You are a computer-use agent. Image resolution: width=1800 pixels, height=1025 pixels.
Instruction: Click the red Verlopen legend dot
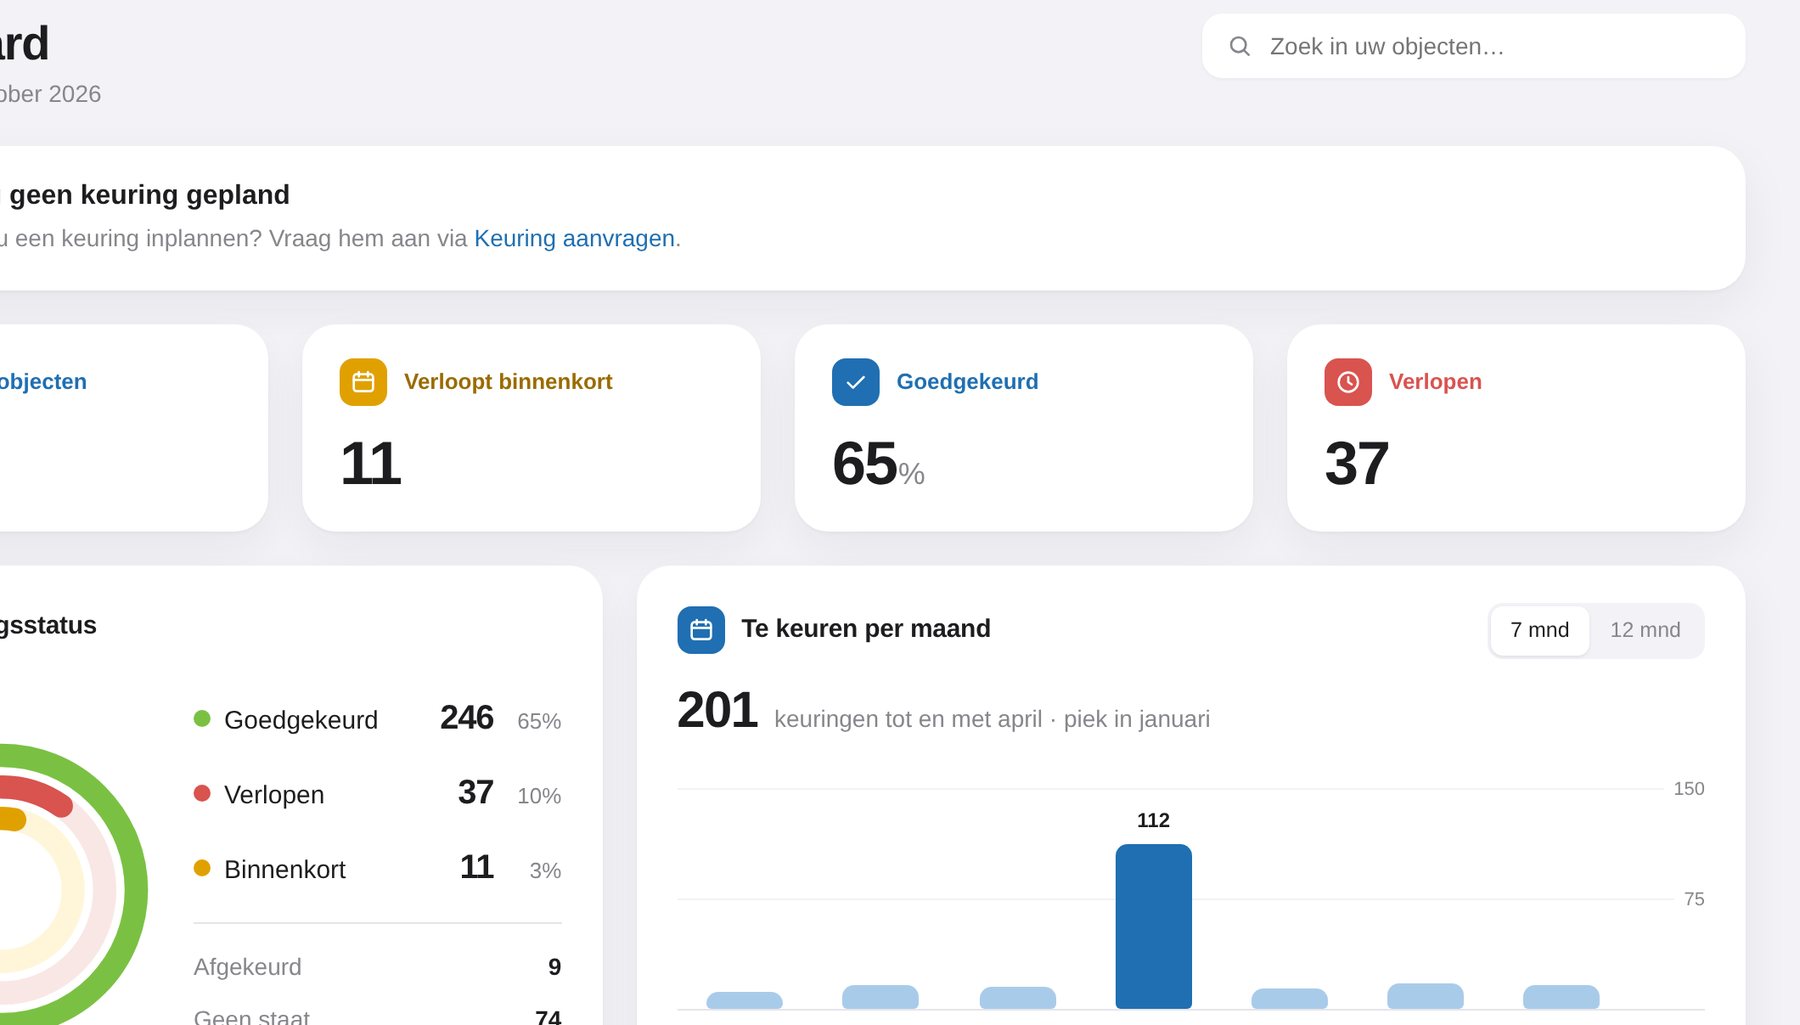(202, 793)
